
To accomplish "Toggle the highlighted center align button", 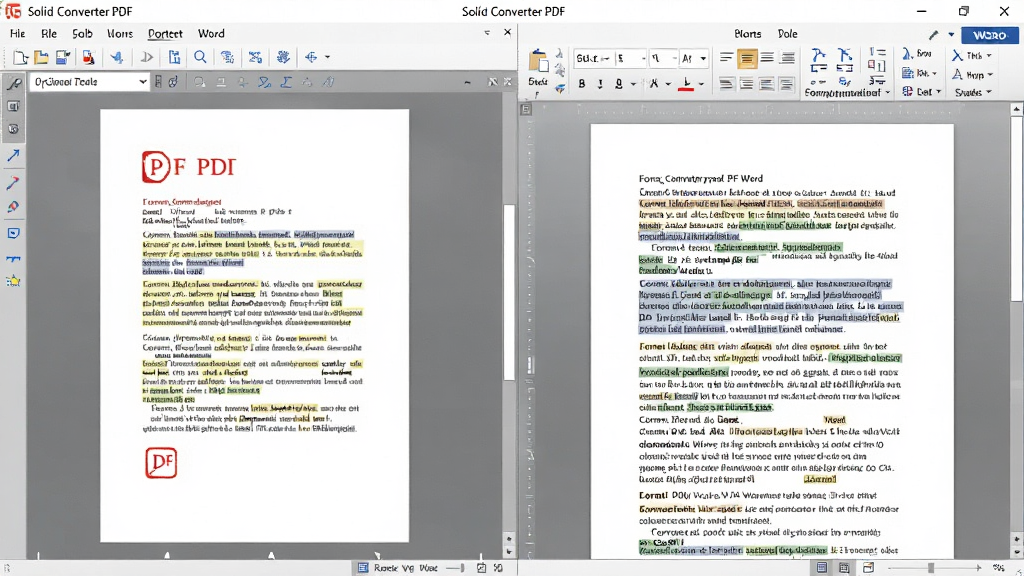I will click(x=746, y=59).
